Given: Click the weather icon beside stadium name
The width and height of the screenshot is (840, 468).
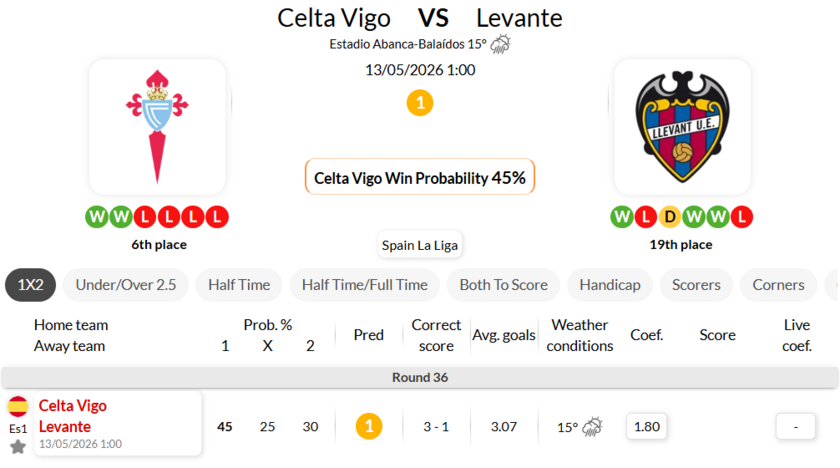Looking at the screenshot, I should point(500,44).
